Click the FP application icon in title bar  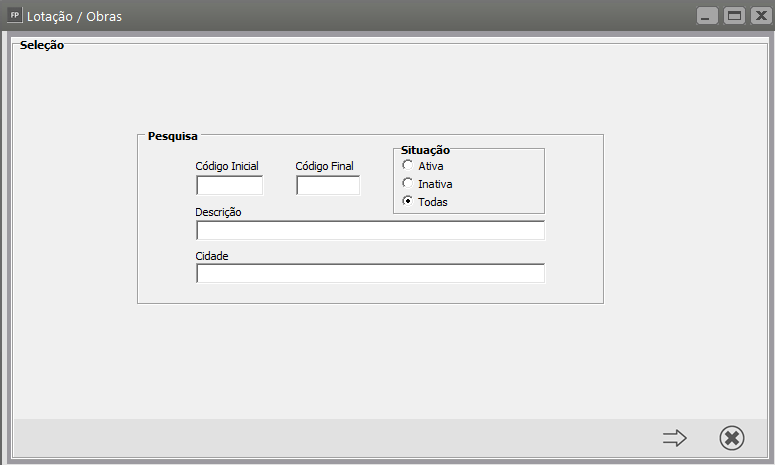14,15
